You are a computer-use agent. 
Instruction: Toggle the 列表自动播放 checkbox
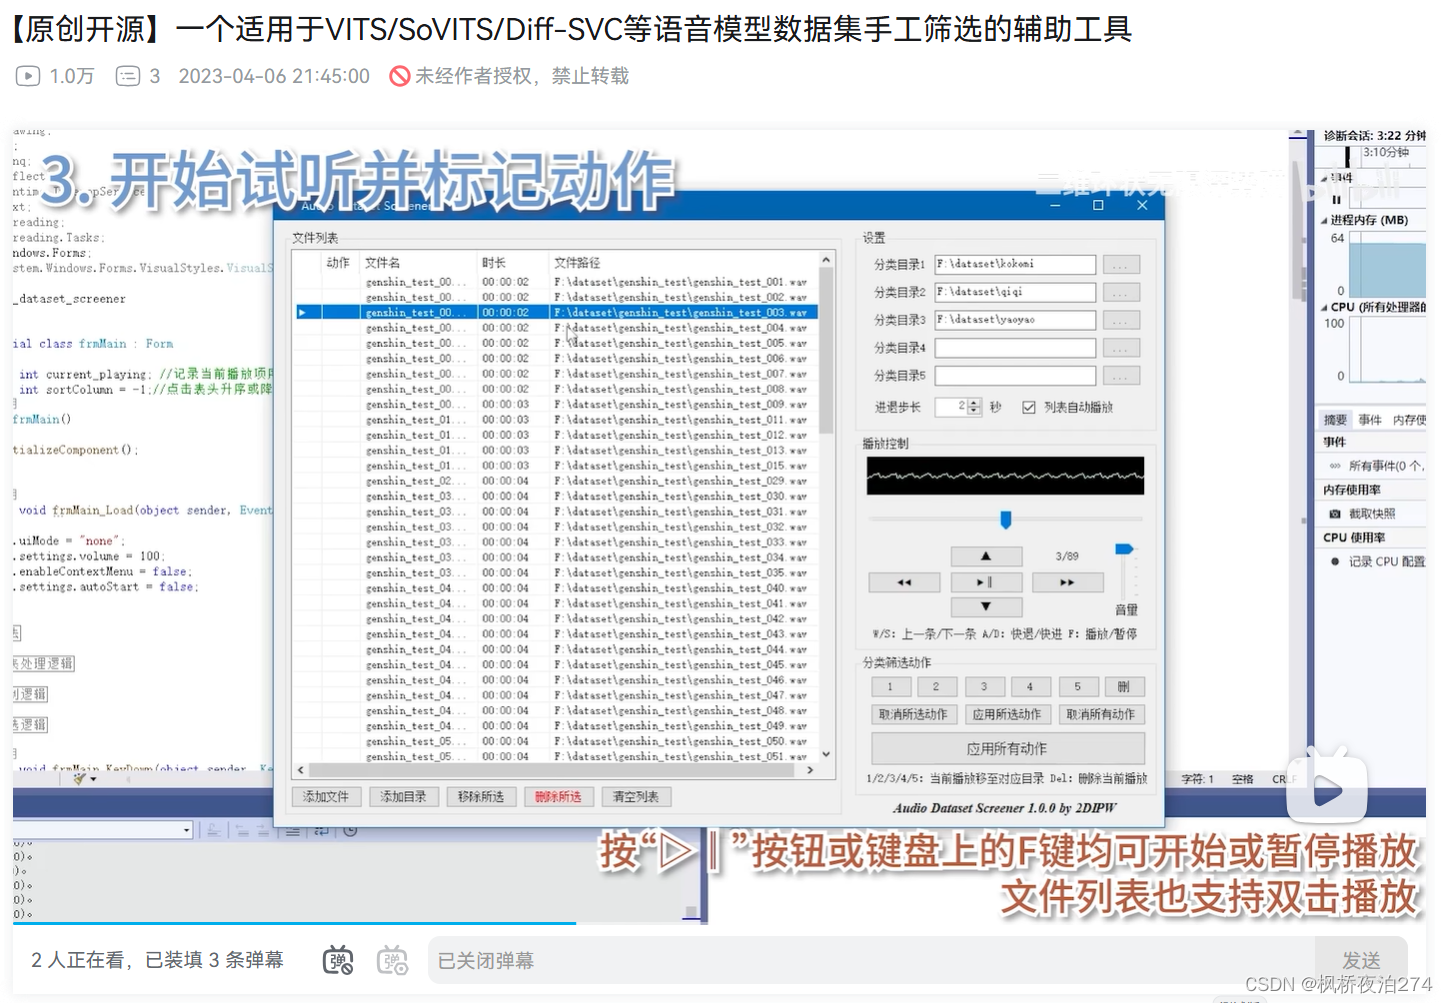point(1030,407)
